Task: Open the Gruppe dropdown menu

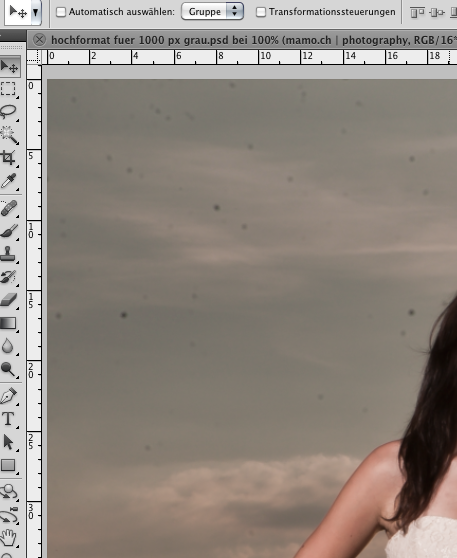Action: pyautogui.click(x=212, y=11)
